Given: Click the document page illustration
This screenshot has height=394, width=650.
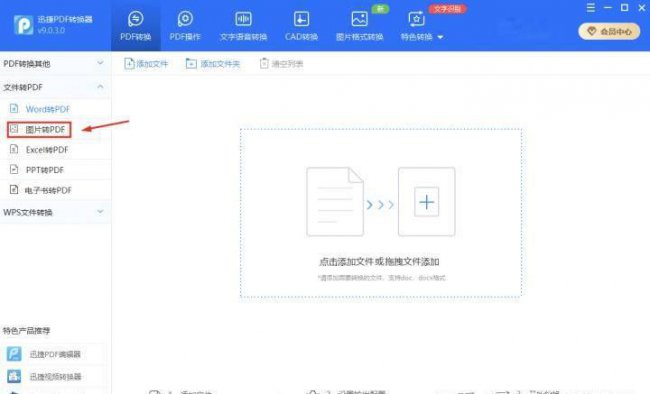Looking at the screenshot, I should tap(335, 202).
